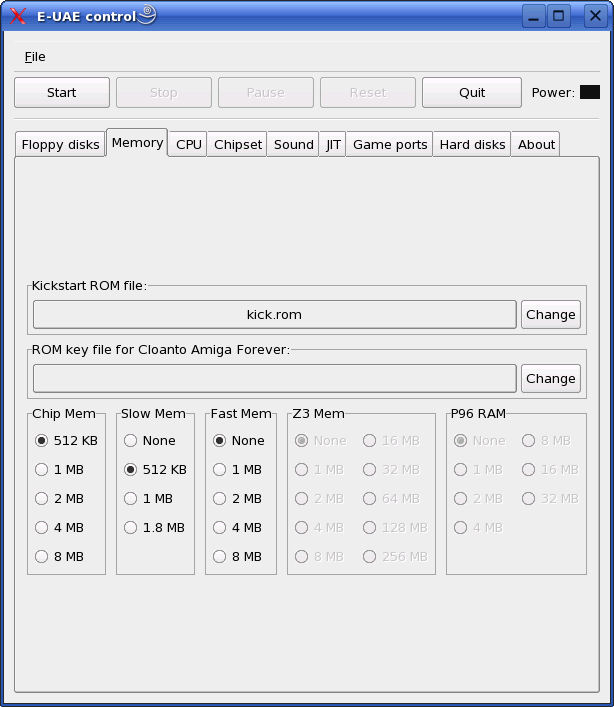The image size is (614, 707).
Task: Switch to the Floppy disks tab
Action: tap(60, 144)
